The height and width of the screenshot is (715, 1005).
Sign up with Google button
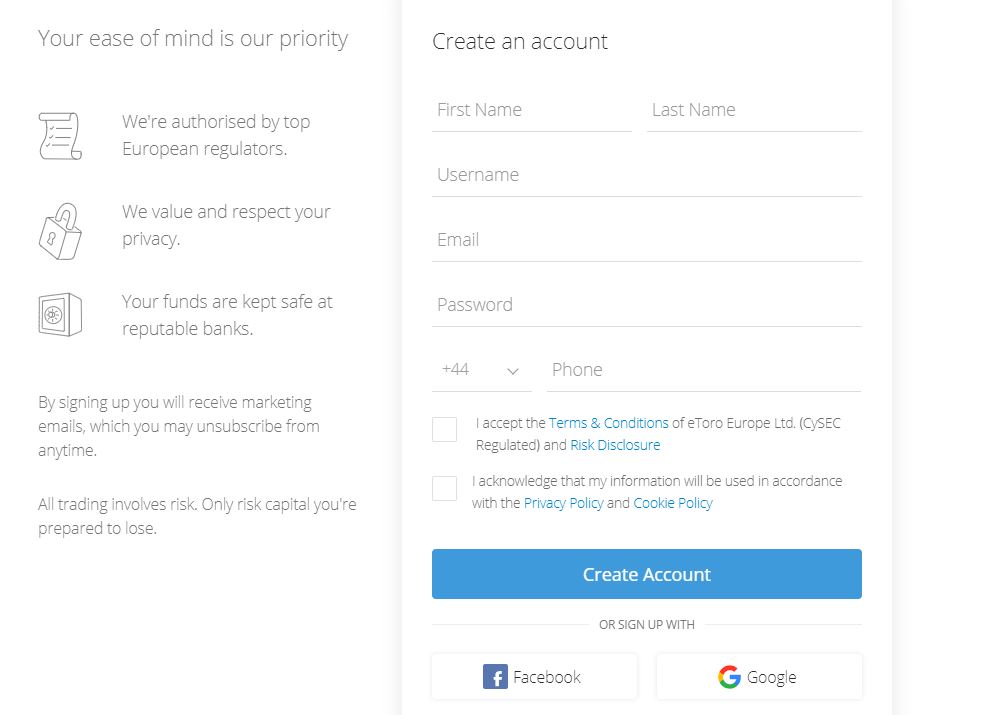point(759,677)
